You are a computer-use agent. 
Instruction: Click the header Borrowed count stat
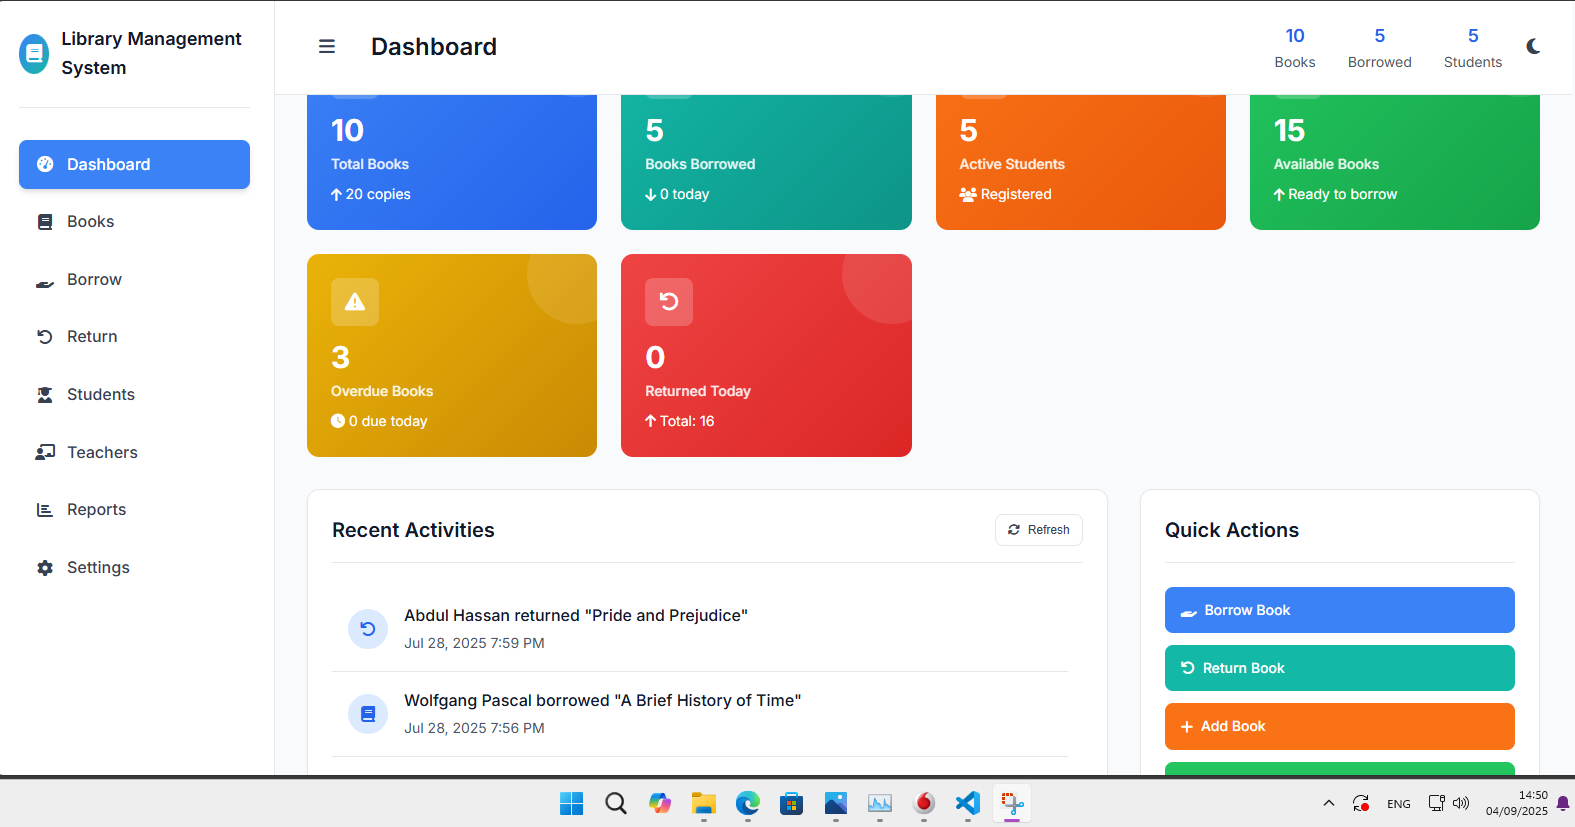coord(1380,48)
